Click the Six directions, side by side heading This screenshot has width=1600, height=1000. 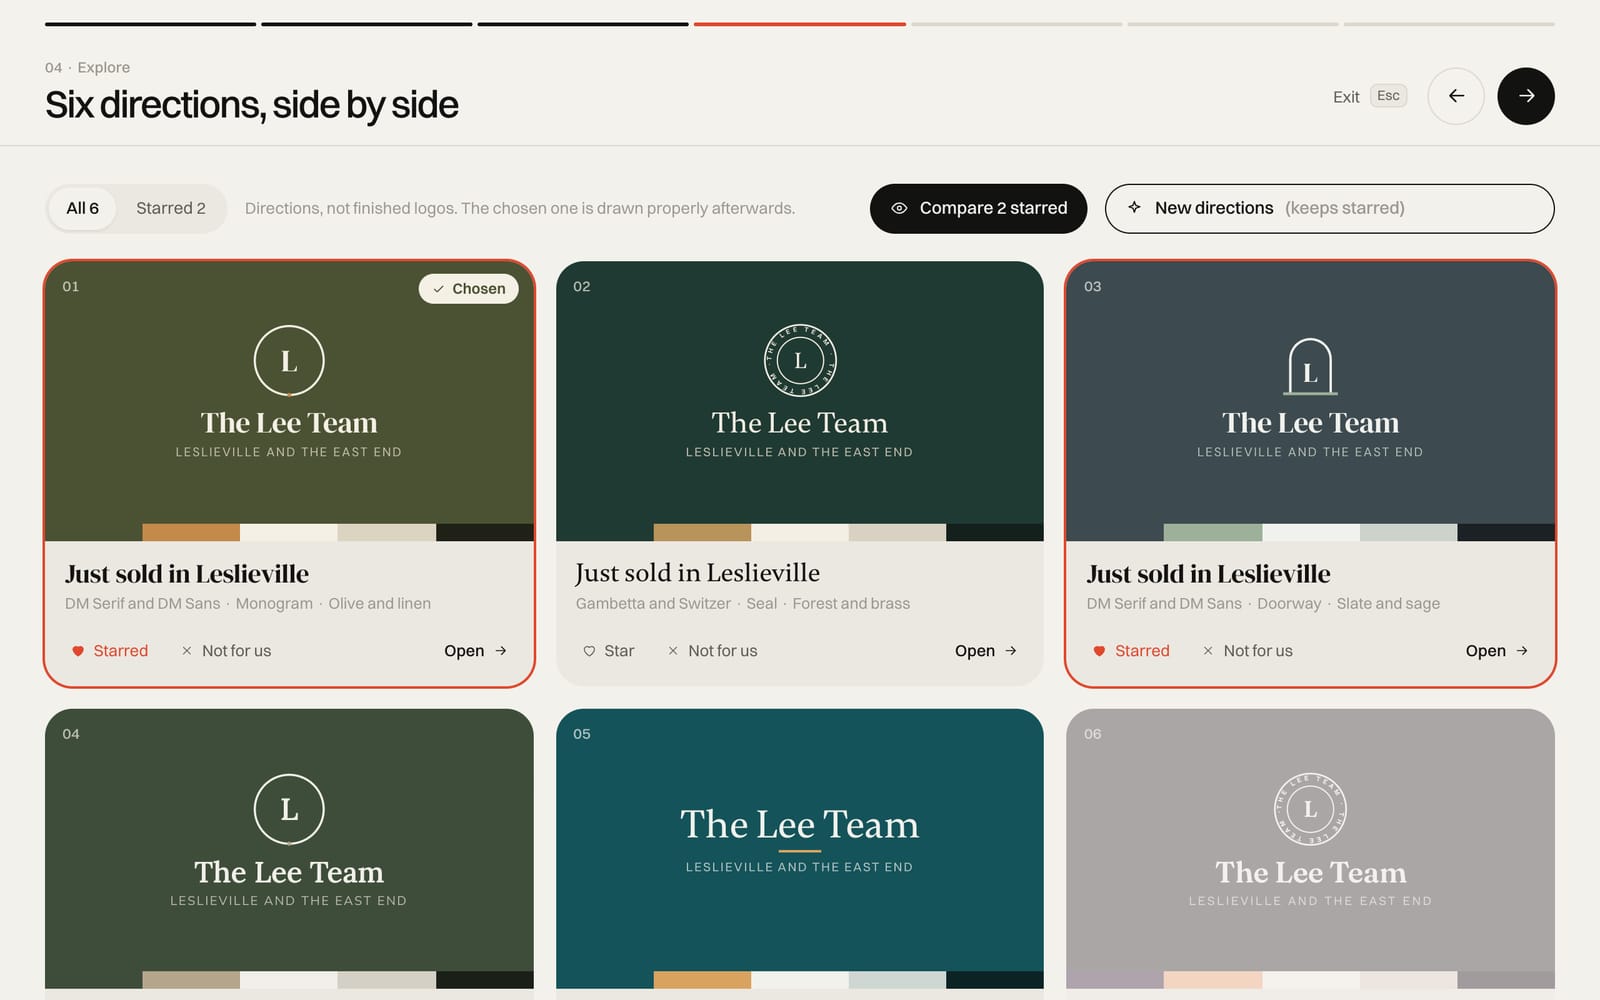pos(252,105)
